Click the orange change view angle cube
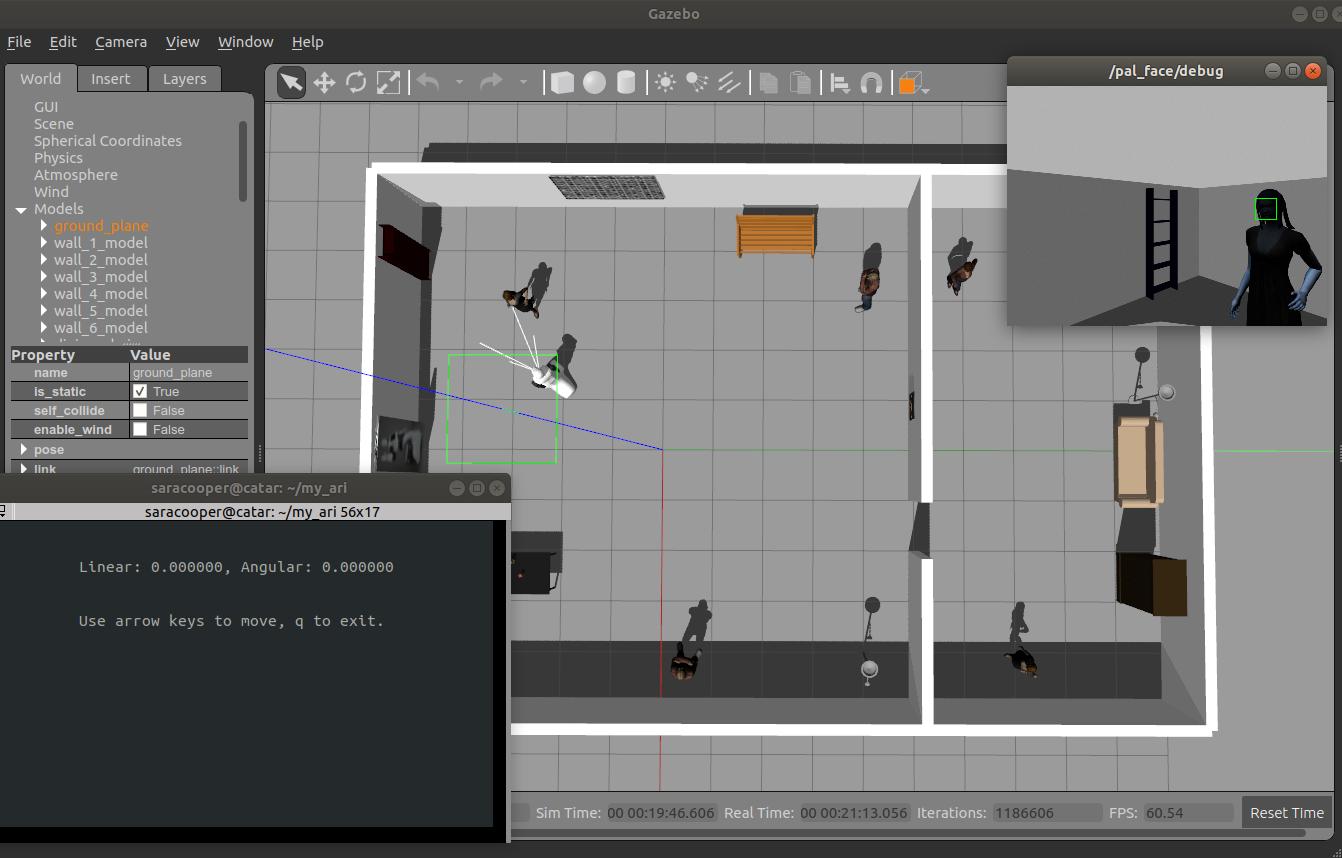The width and height of the screenshot is (1342, 858). [x=908, y=84]
